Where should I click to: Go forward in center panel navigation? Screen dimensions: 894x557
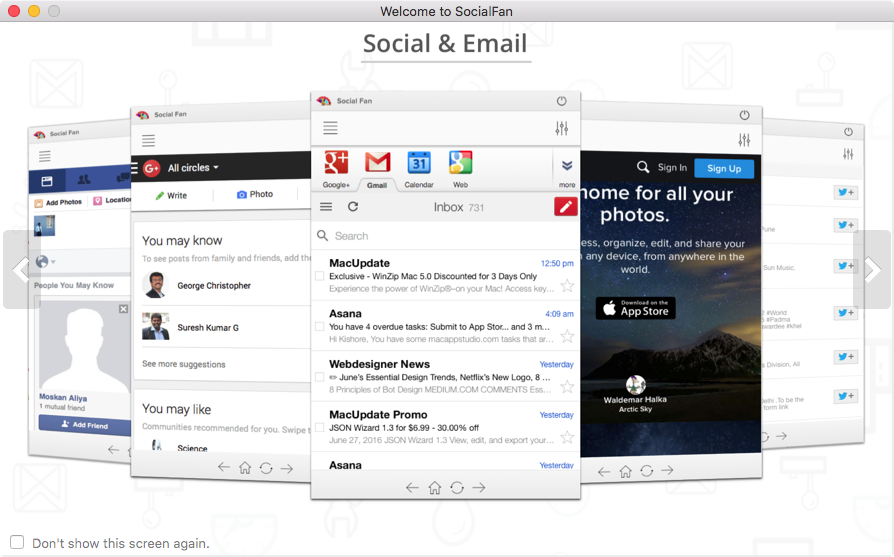pyautogui.click(x=479, y=487)
